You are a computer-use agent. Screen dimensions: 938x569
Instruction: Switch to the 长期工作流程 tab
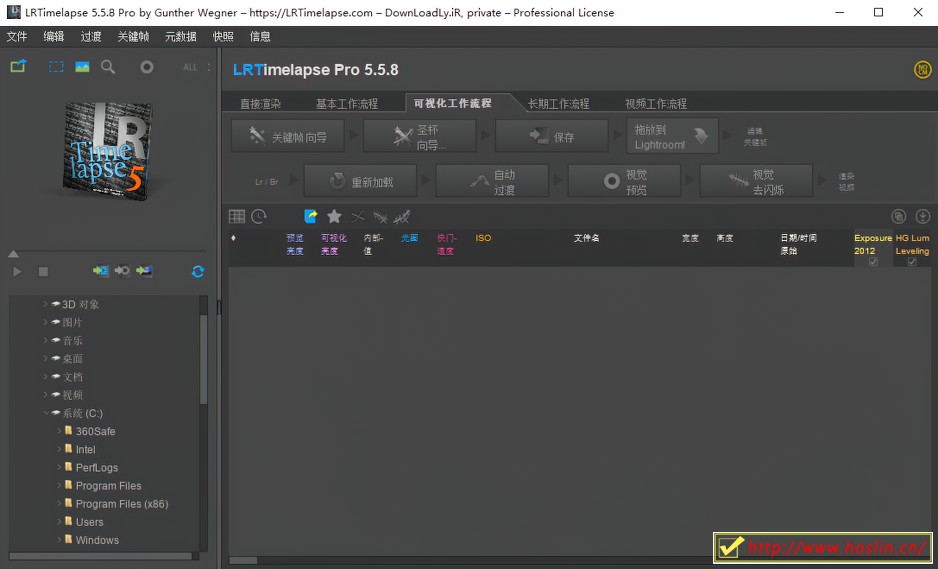pyautogui.click(x=559, y=104)
